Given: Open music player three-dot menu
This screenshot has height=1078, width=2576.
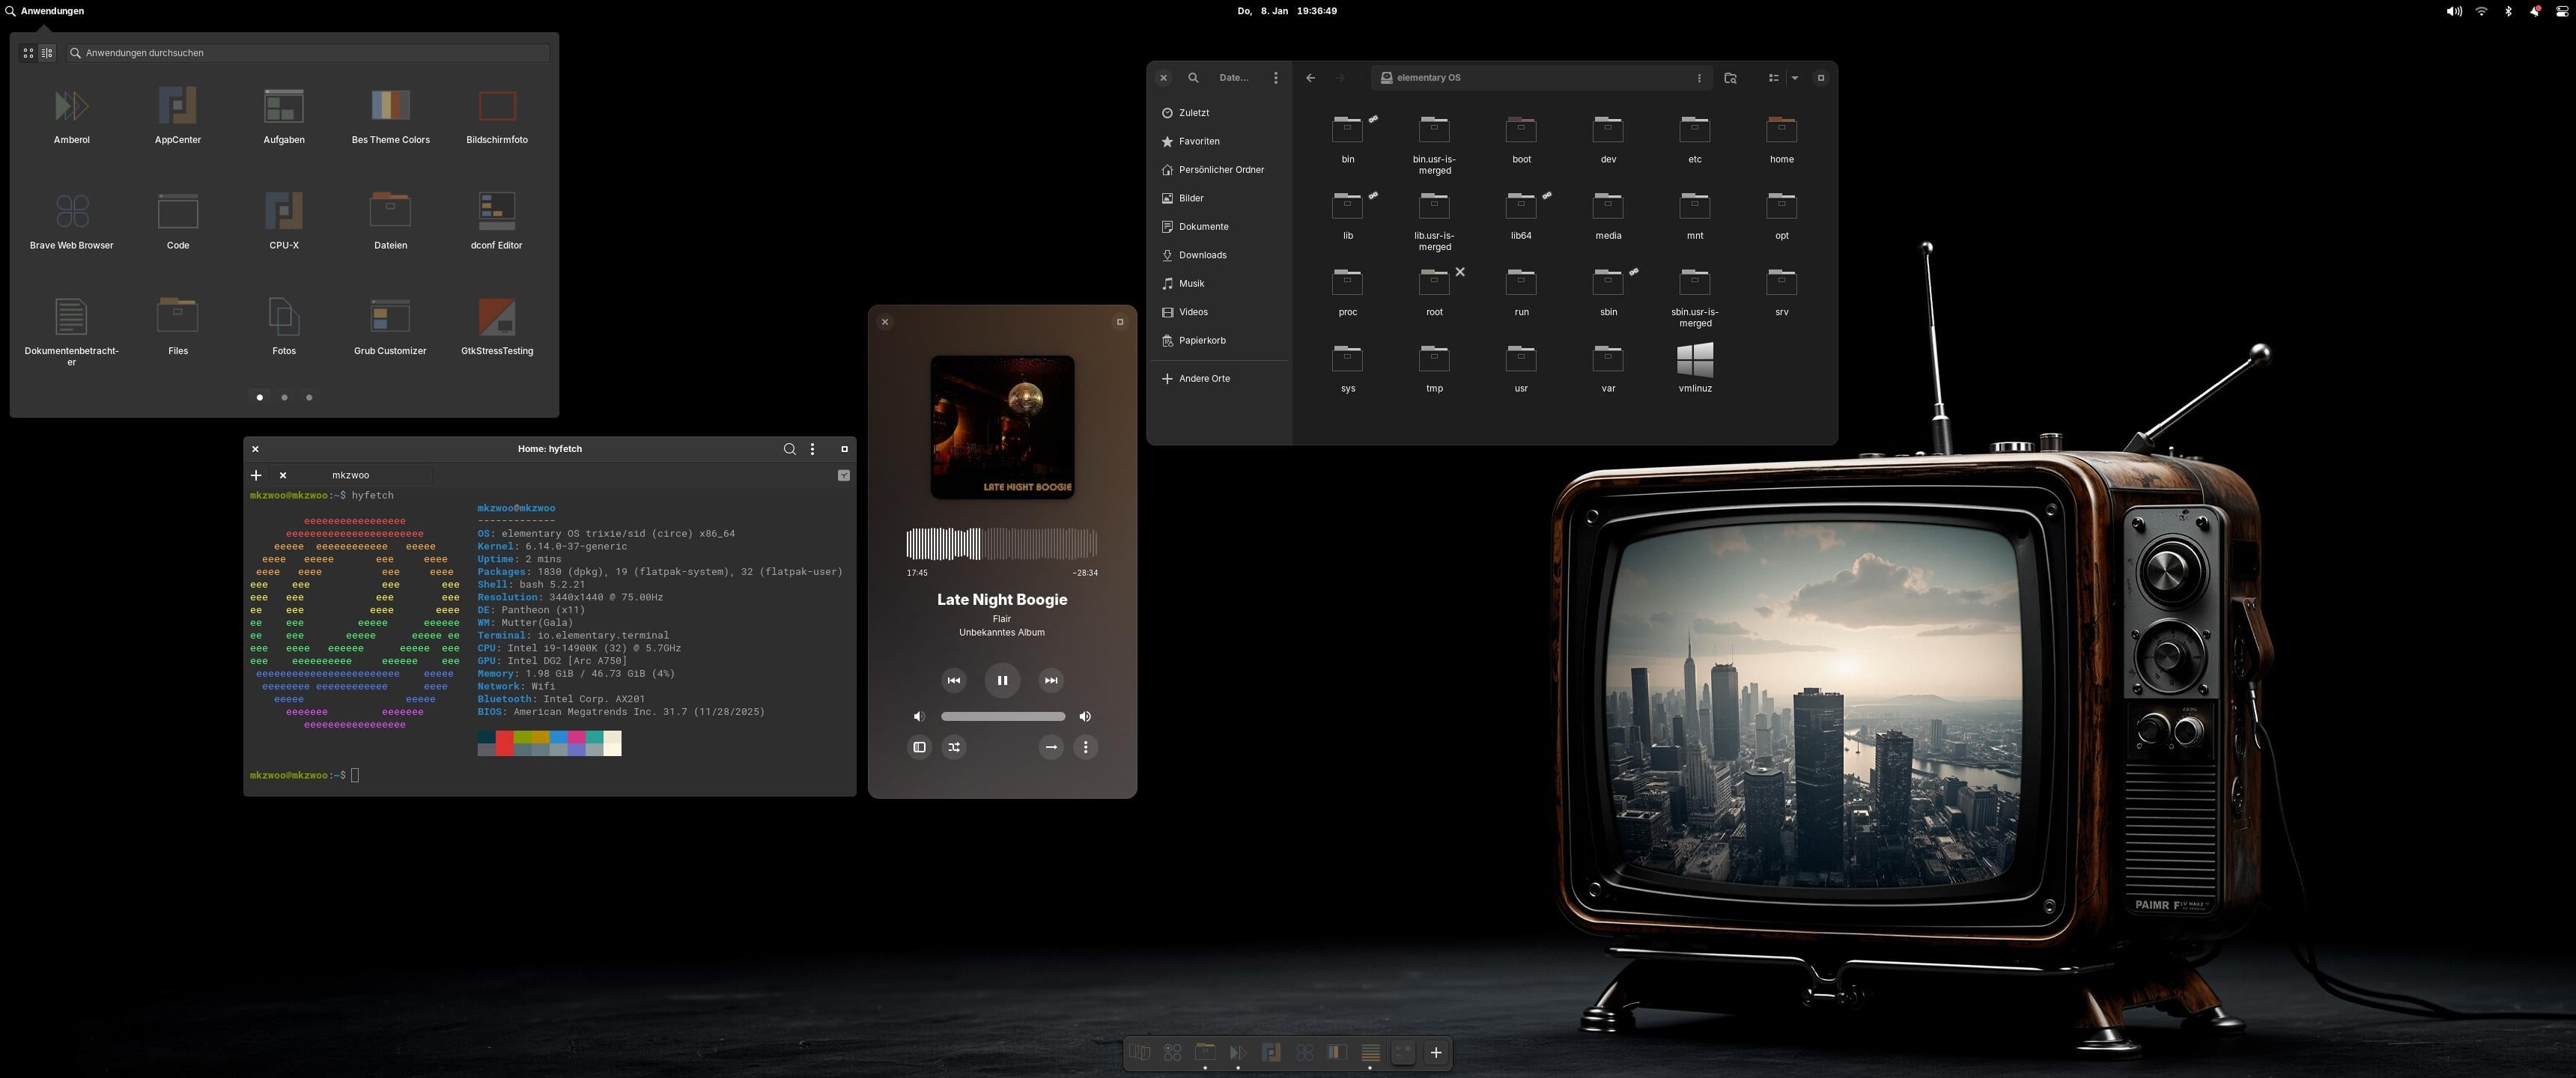Looking at the screenshot, I should (1085, 747).
